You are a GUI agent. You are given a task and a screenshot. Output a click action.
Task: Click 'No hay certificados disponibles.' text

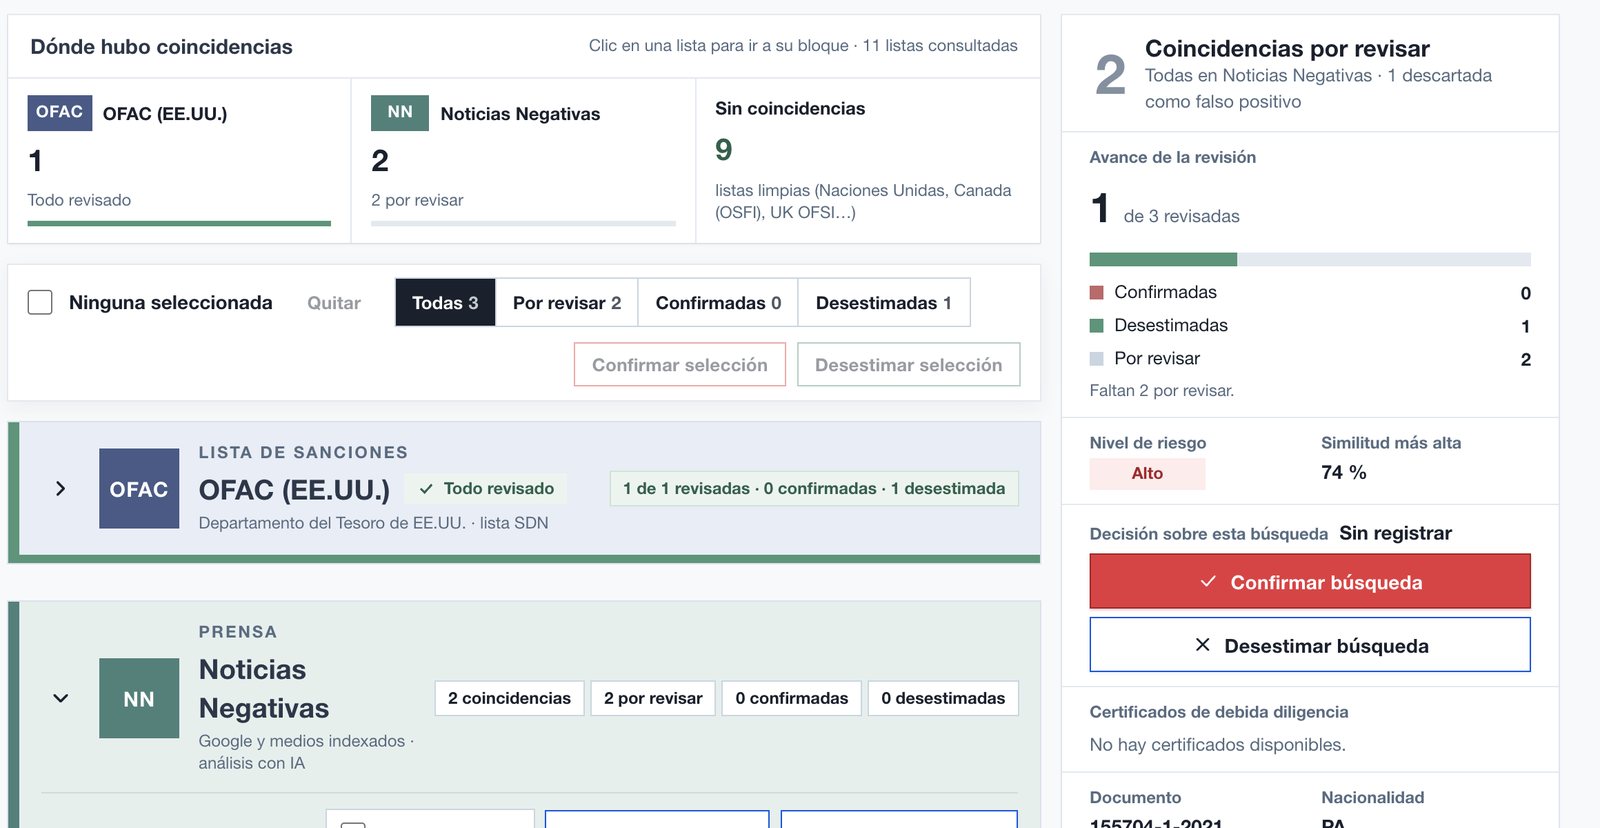[x=1217, y=745]
